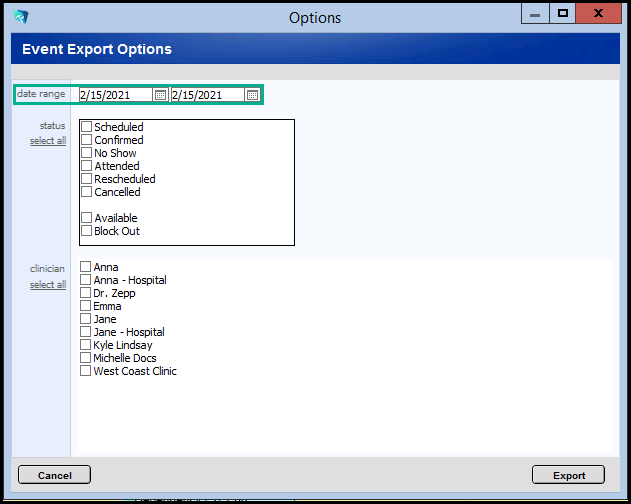Toggle the Cancelled status checkbox

87,192
